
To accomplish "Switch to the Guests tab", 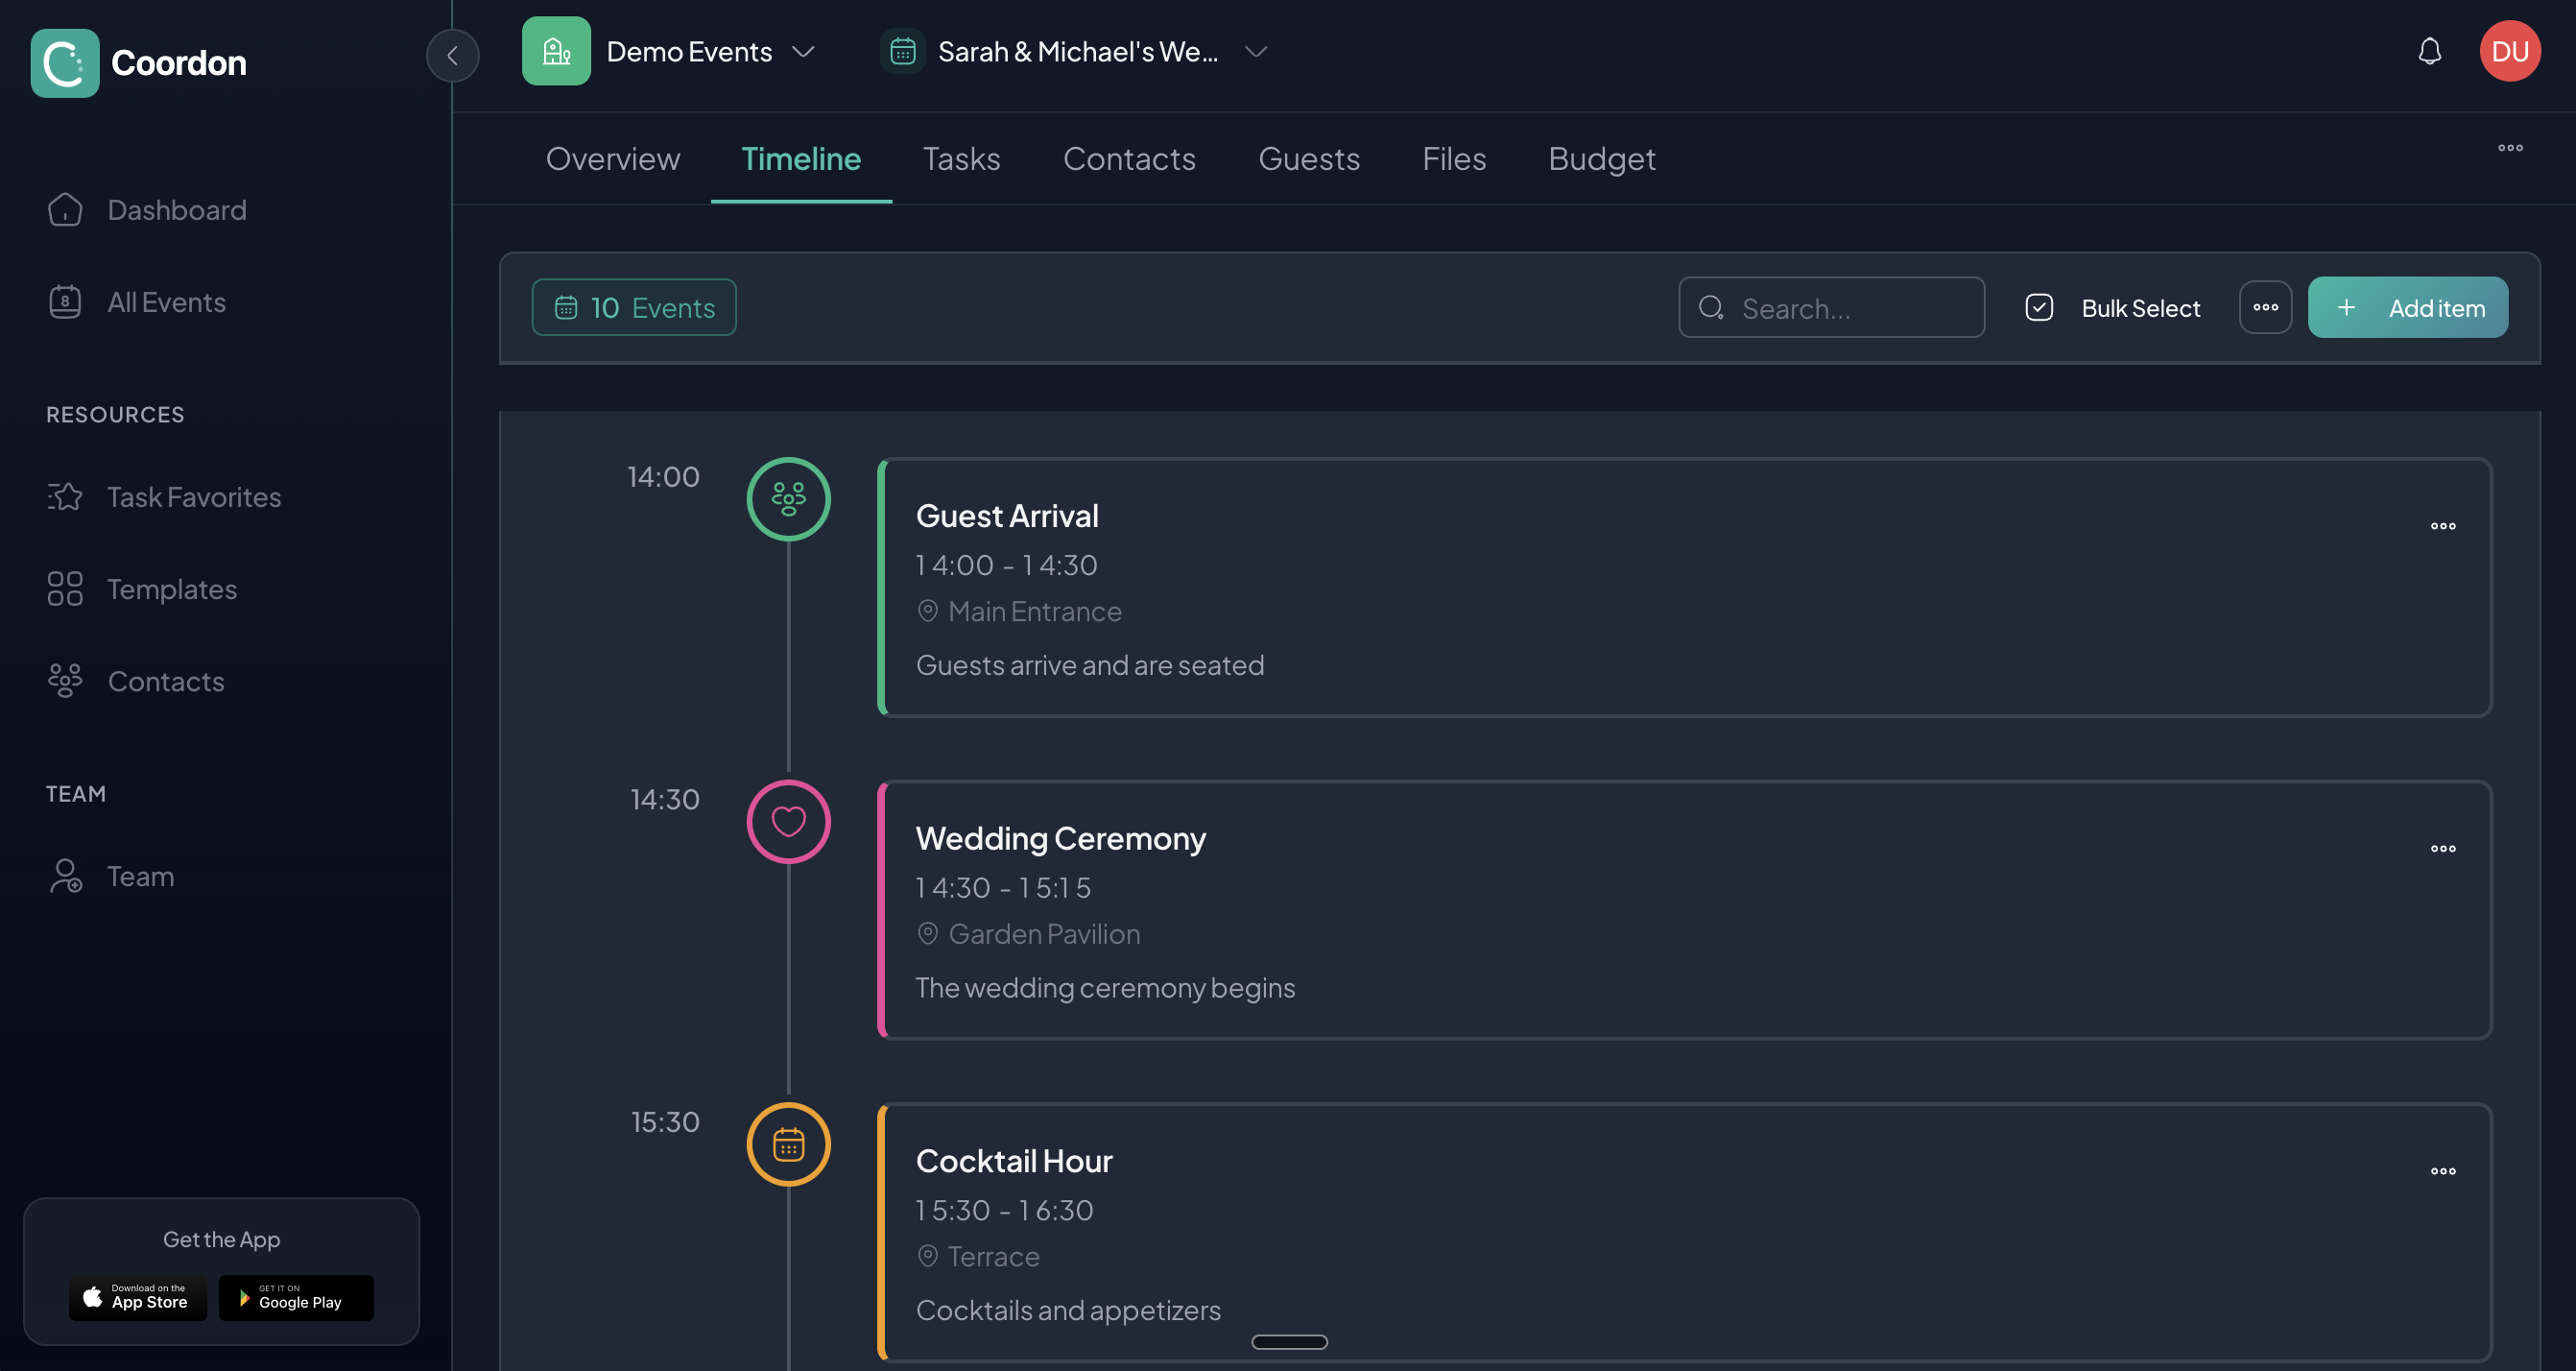I will point(1309,158).
